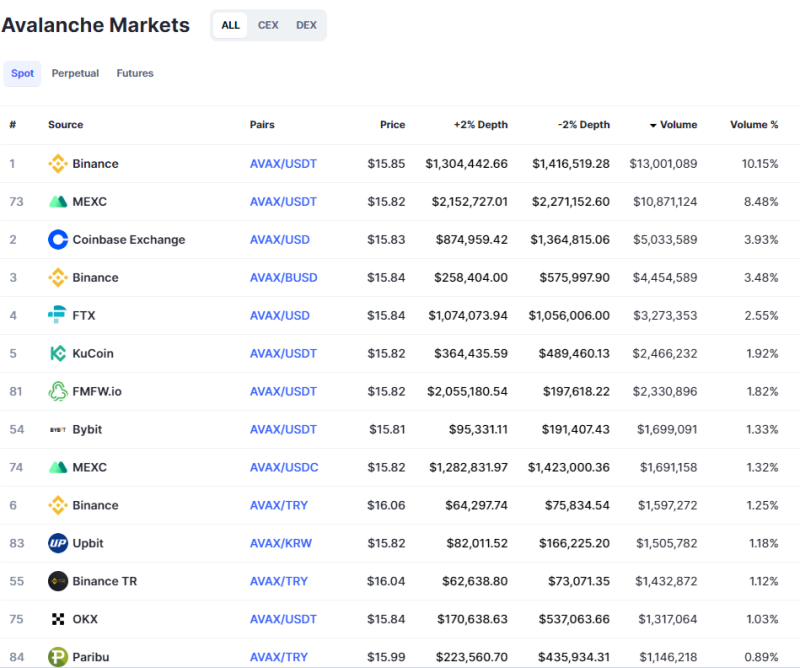Sort by the Volume column header
Screen dimensions: 800x668
pyautogui.click(x=678, y=125)
